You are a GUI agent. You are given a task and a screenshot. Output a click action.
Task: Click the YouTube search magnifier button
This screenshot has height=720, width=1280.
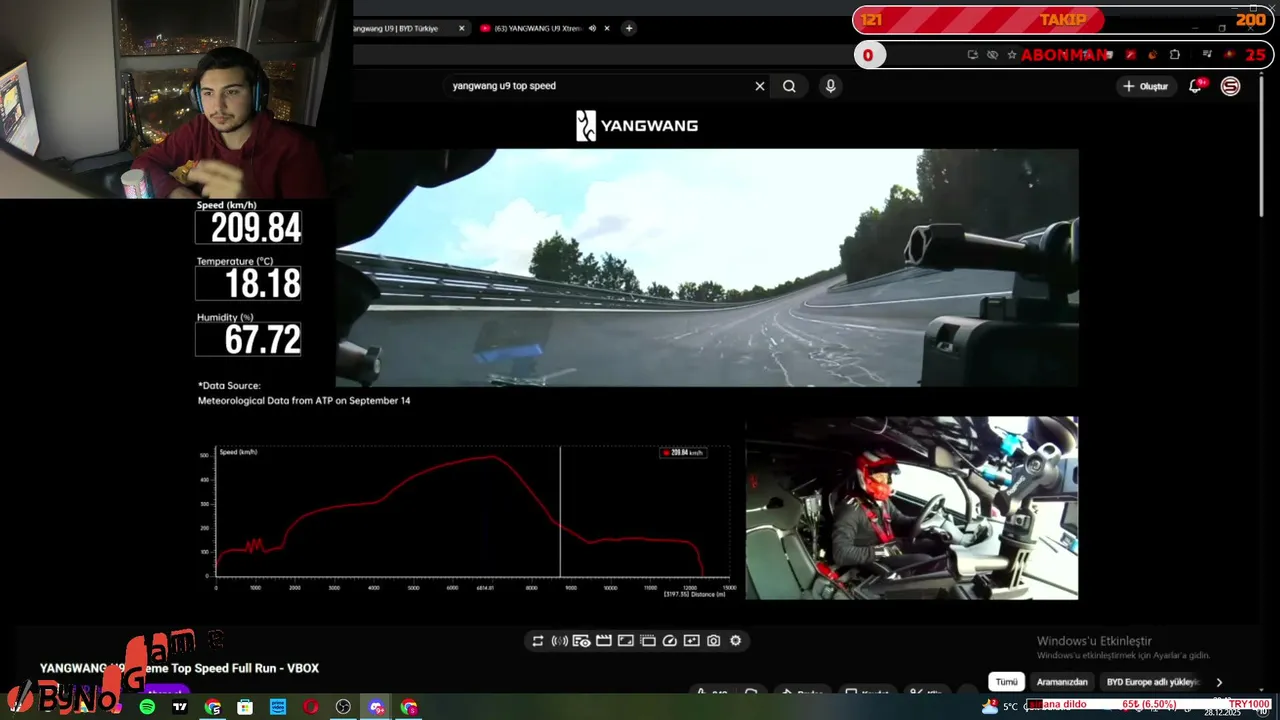tap(789, 86)
